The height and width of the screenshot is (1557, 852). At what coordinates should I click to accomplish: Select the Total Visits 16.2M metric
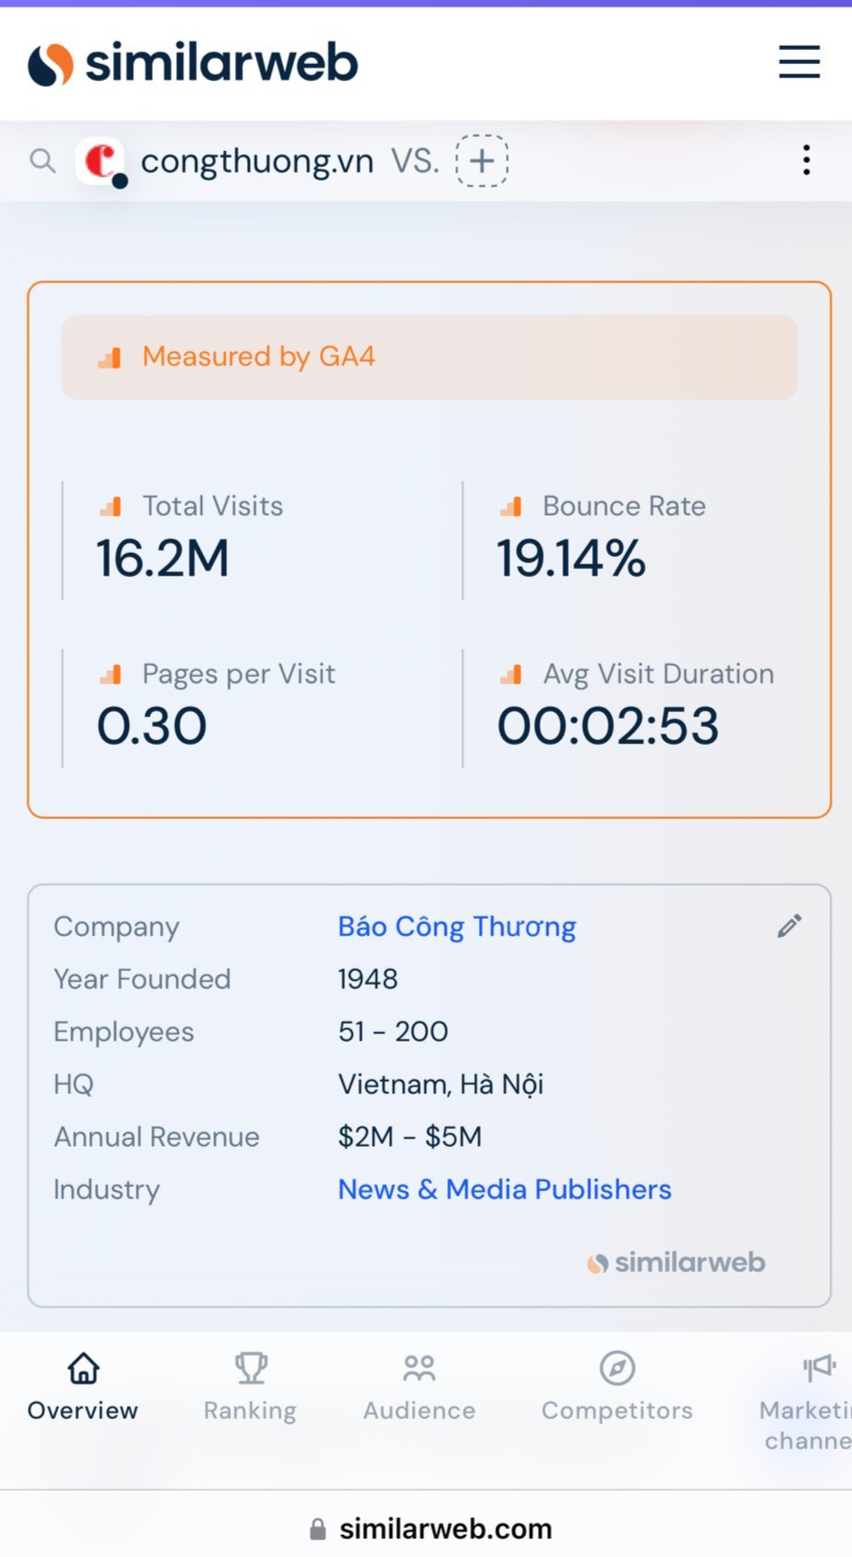pyautogui.click(x=163, y=558)
